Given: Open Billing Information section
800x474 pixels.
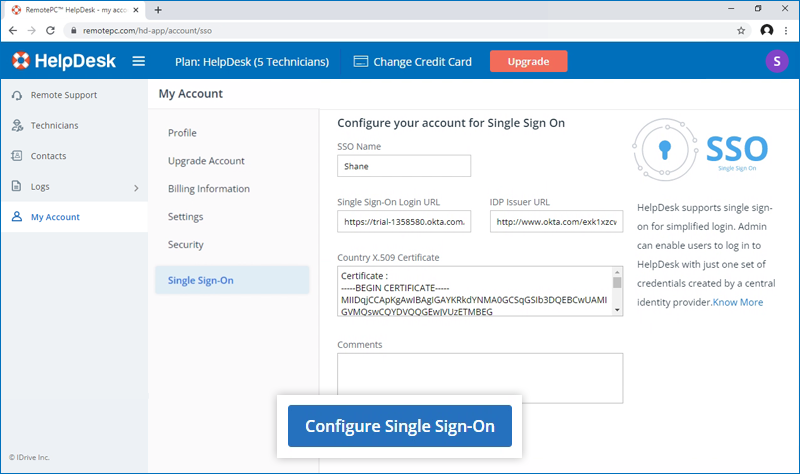Looking at the screenshot, I should click(x=208, y=189).
